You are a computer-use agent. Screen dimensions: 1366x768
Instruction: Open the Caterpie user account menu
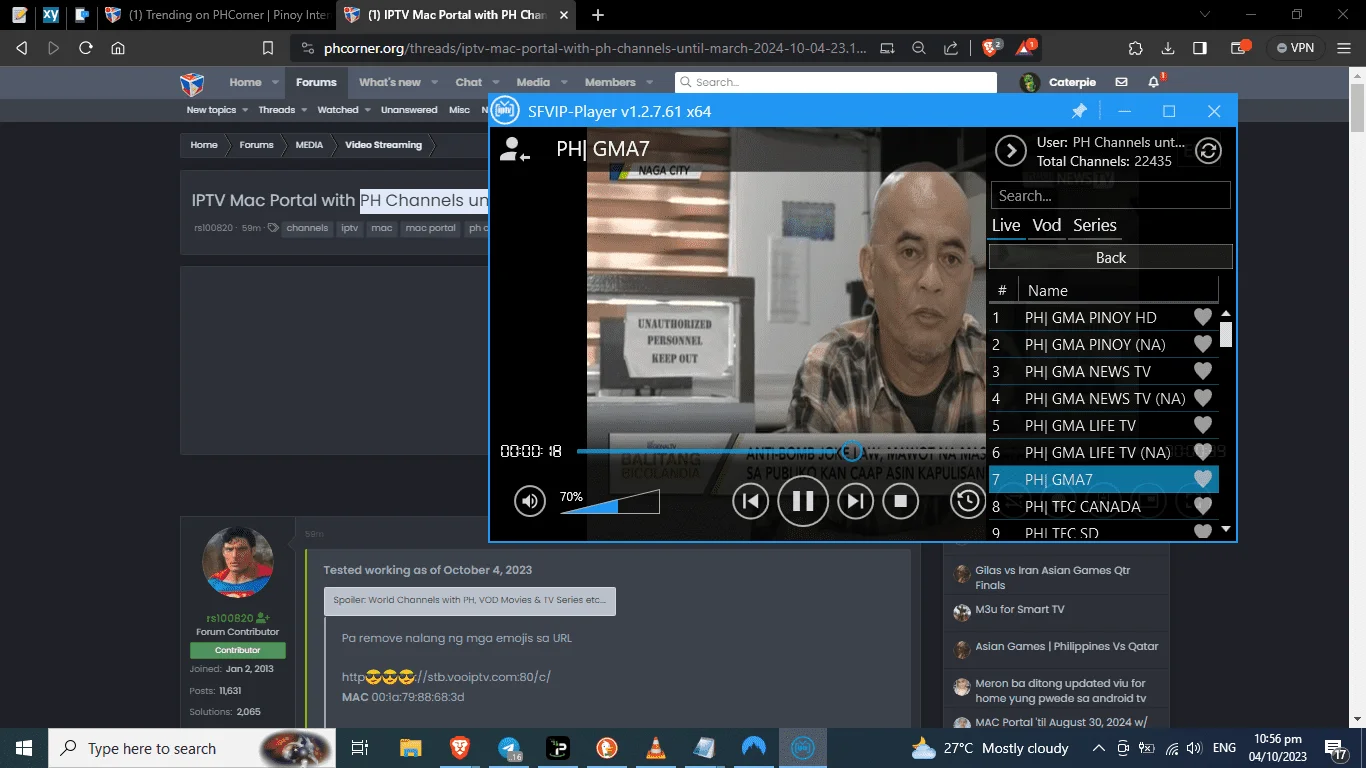[1058, 82]
